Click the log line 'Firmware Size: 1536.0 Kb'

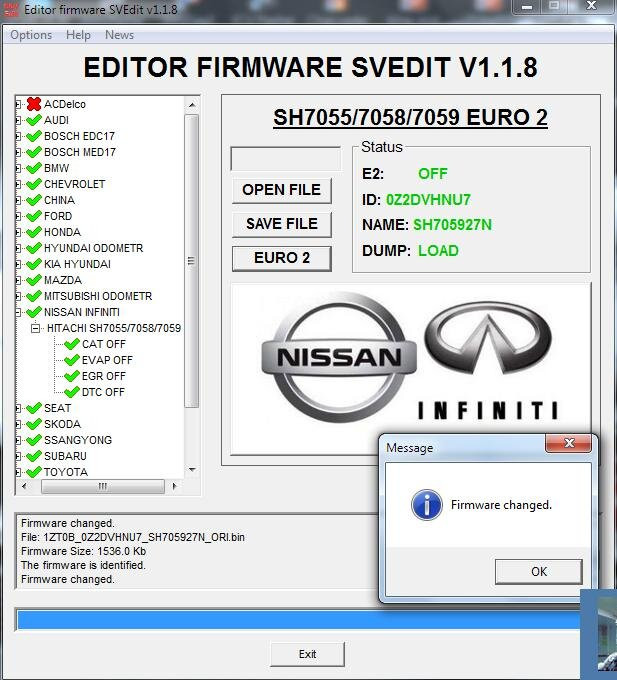[x=83, y=551]
